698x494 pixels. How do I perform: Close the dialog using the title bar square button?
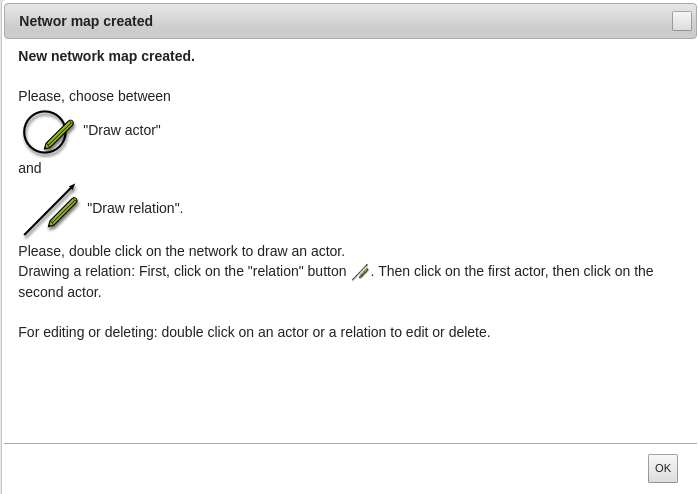(x=682, y=21)
